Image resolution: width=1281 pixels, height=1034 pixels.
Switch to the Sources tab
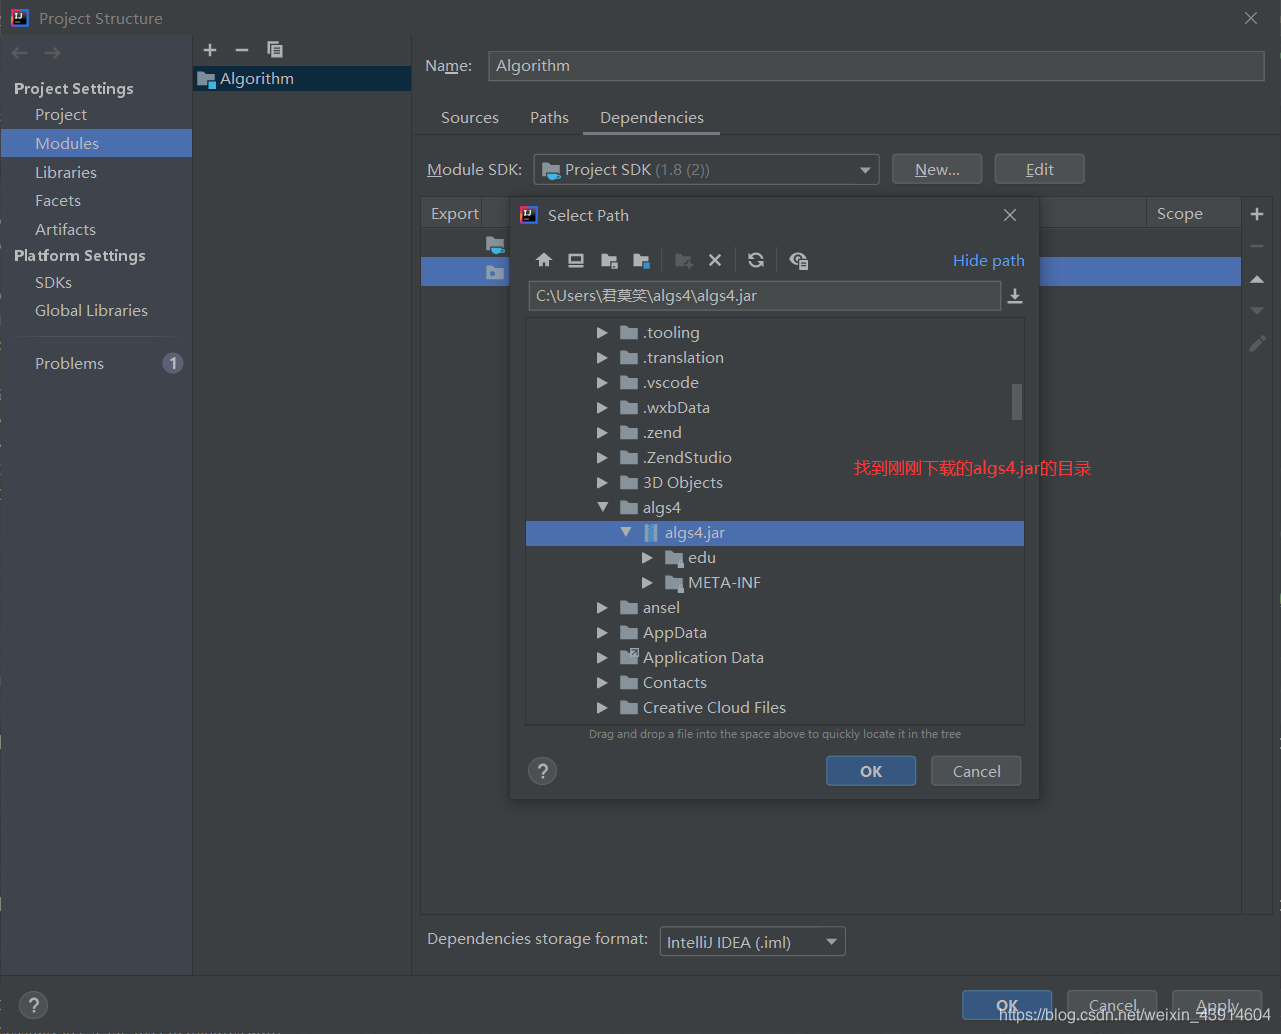(x=470, y=118)
